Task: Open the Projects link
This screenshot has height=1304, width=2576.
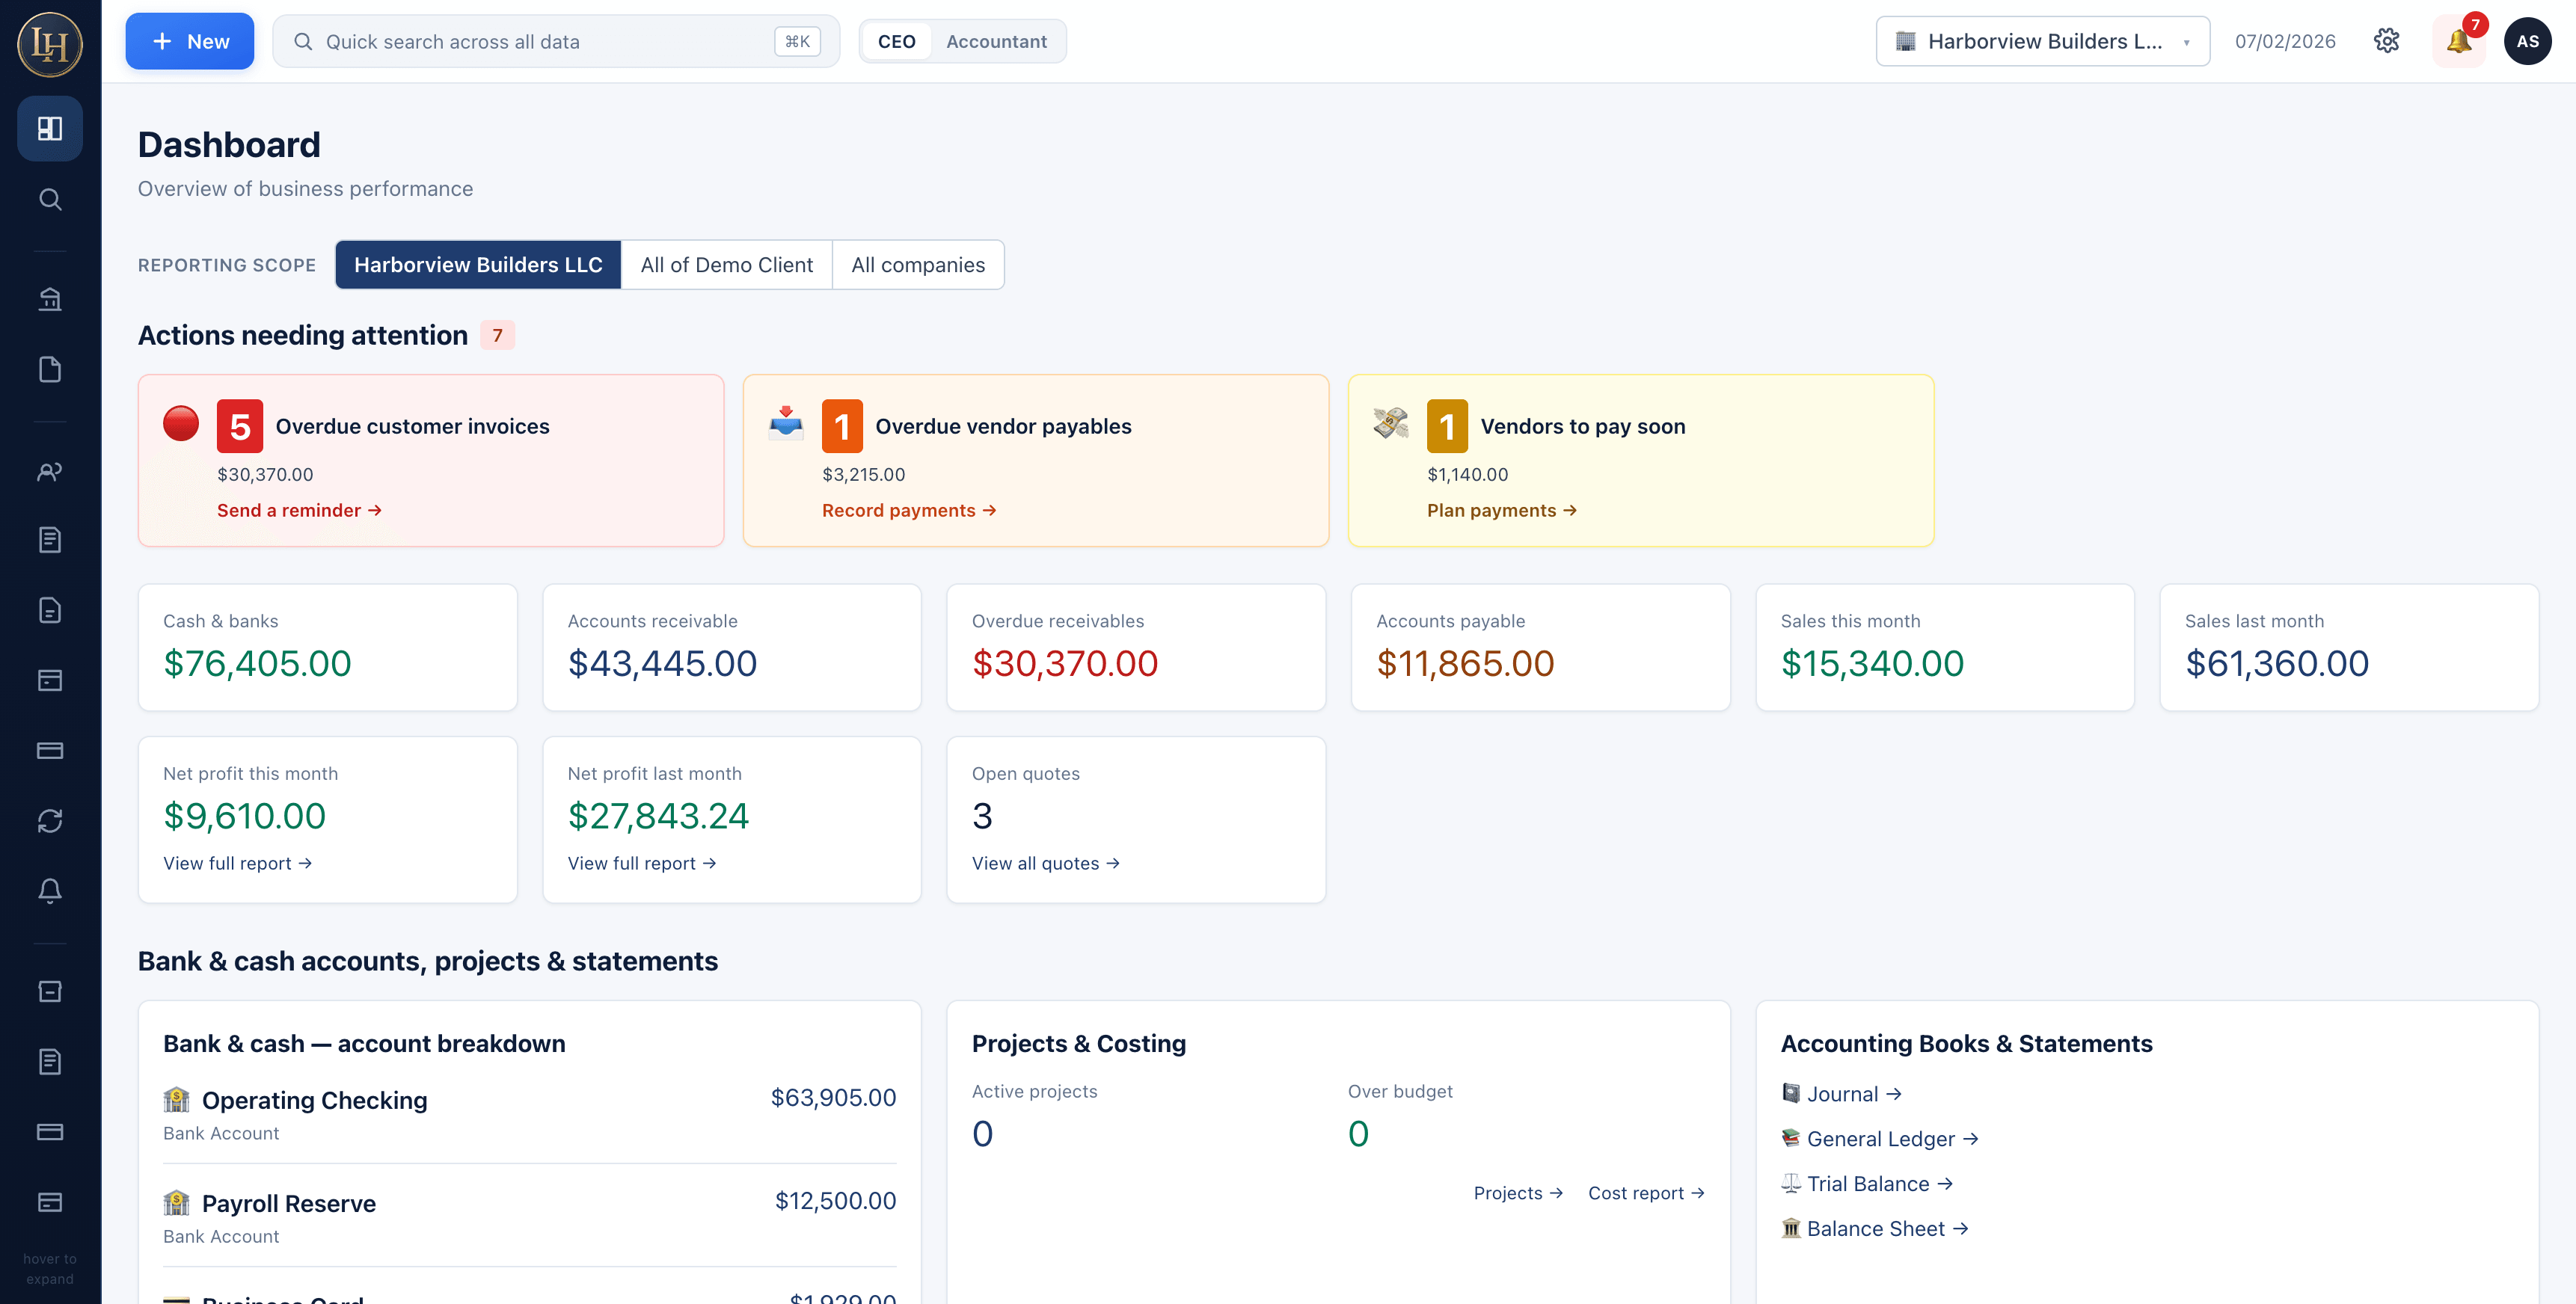Action: (x=1518, y=1193)
